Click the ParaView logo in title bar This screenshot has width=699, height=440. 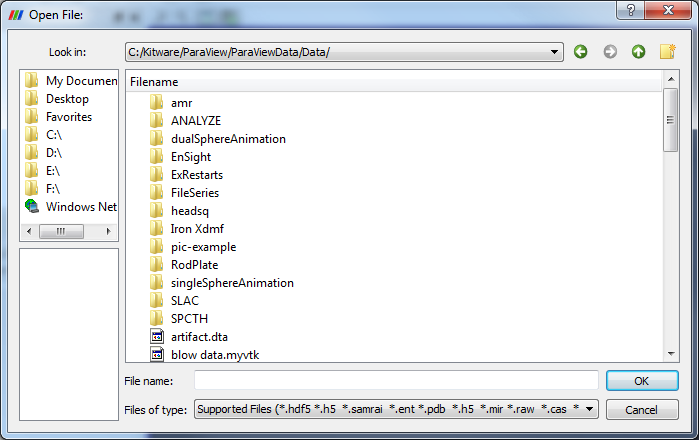coord(16,15)
